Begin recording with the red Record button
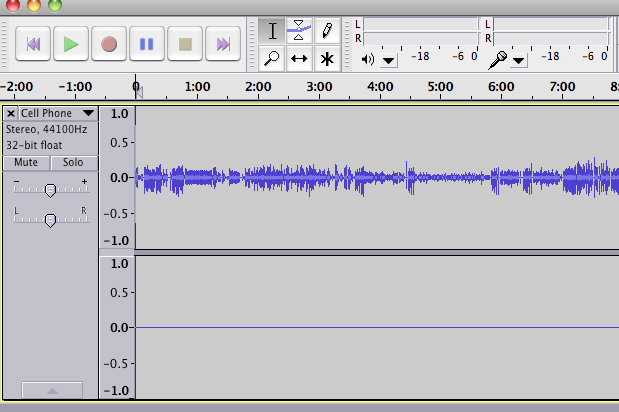619x412 pixels. point(109,44)
